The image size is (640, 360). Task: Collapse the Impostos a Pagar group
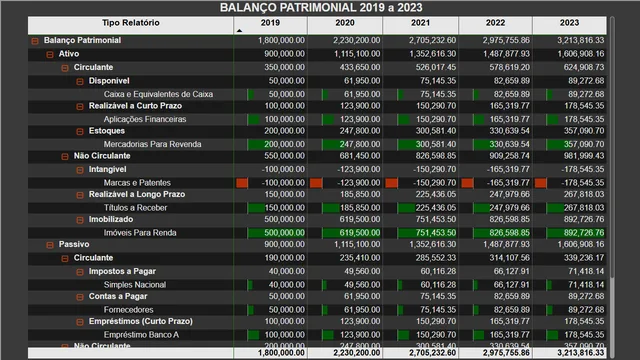coord(80,272)
